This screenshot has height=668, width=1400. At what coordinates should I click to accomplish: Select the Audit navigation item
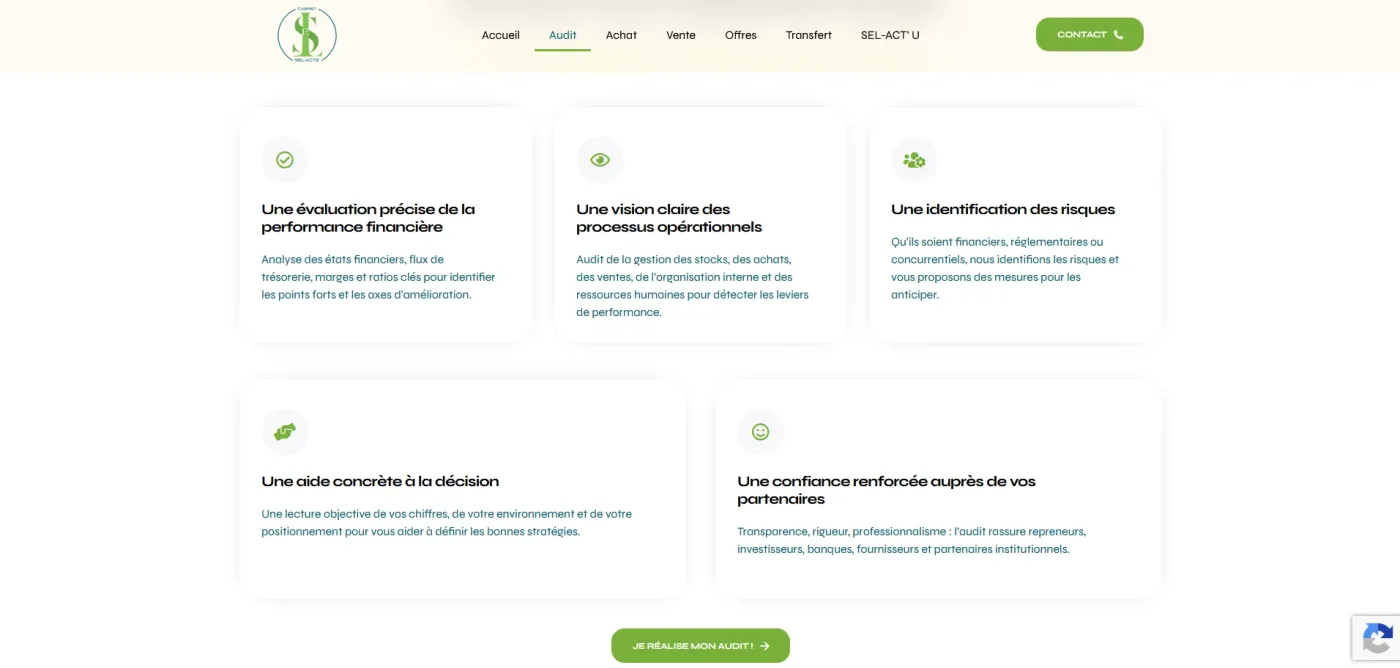point(563,35)
